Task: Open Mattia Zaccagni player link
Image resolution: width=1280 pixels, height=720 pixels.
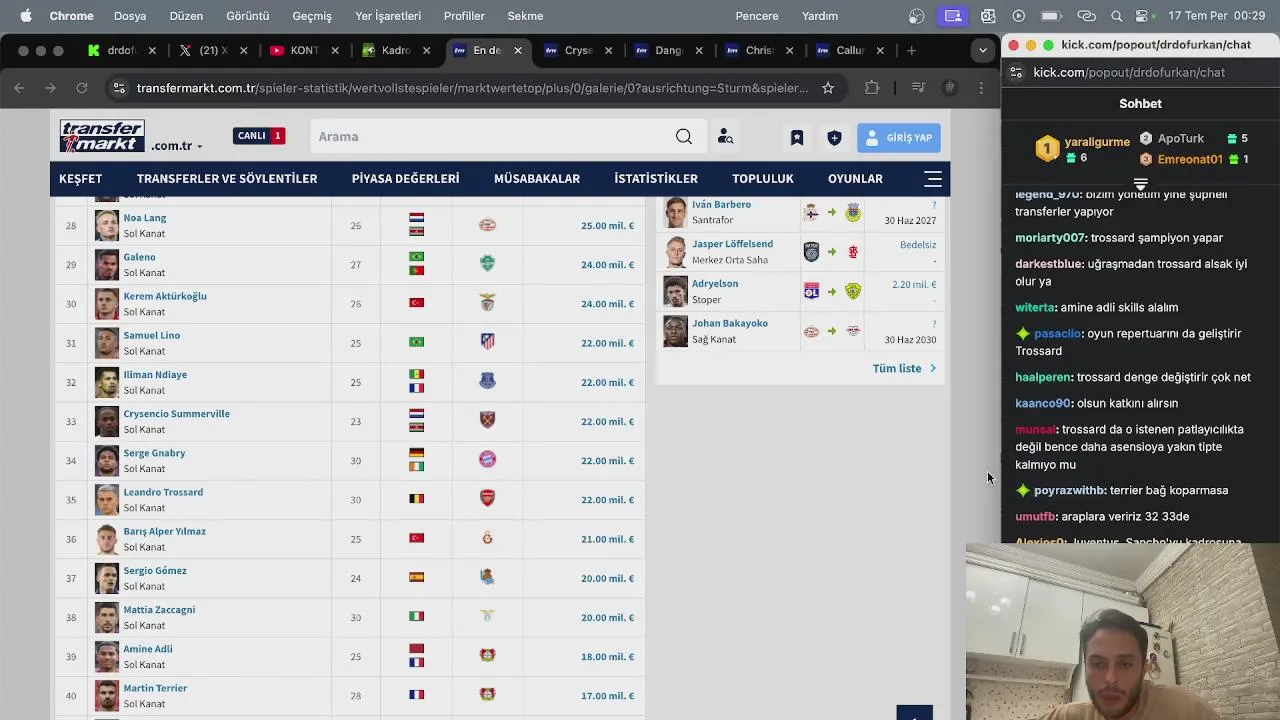Action: 159,610
